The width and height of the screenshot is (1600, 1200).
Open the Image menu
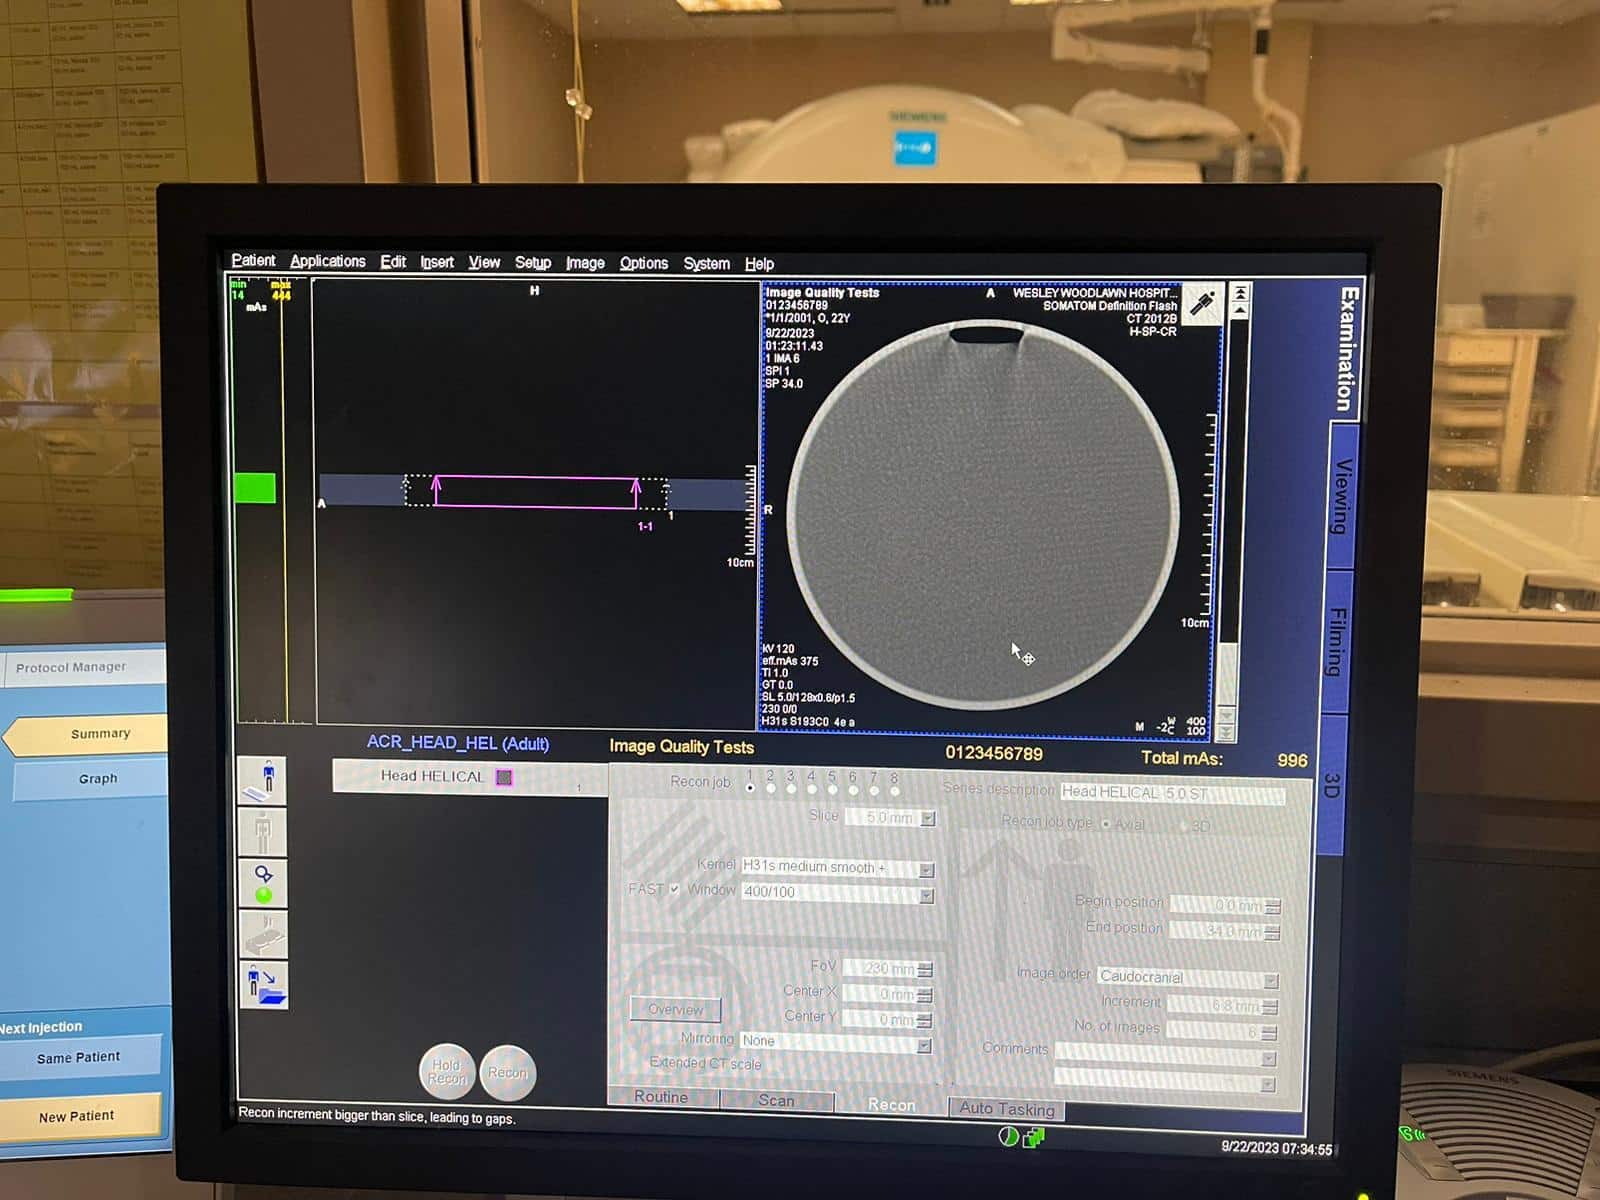click(x=585, y=263)
